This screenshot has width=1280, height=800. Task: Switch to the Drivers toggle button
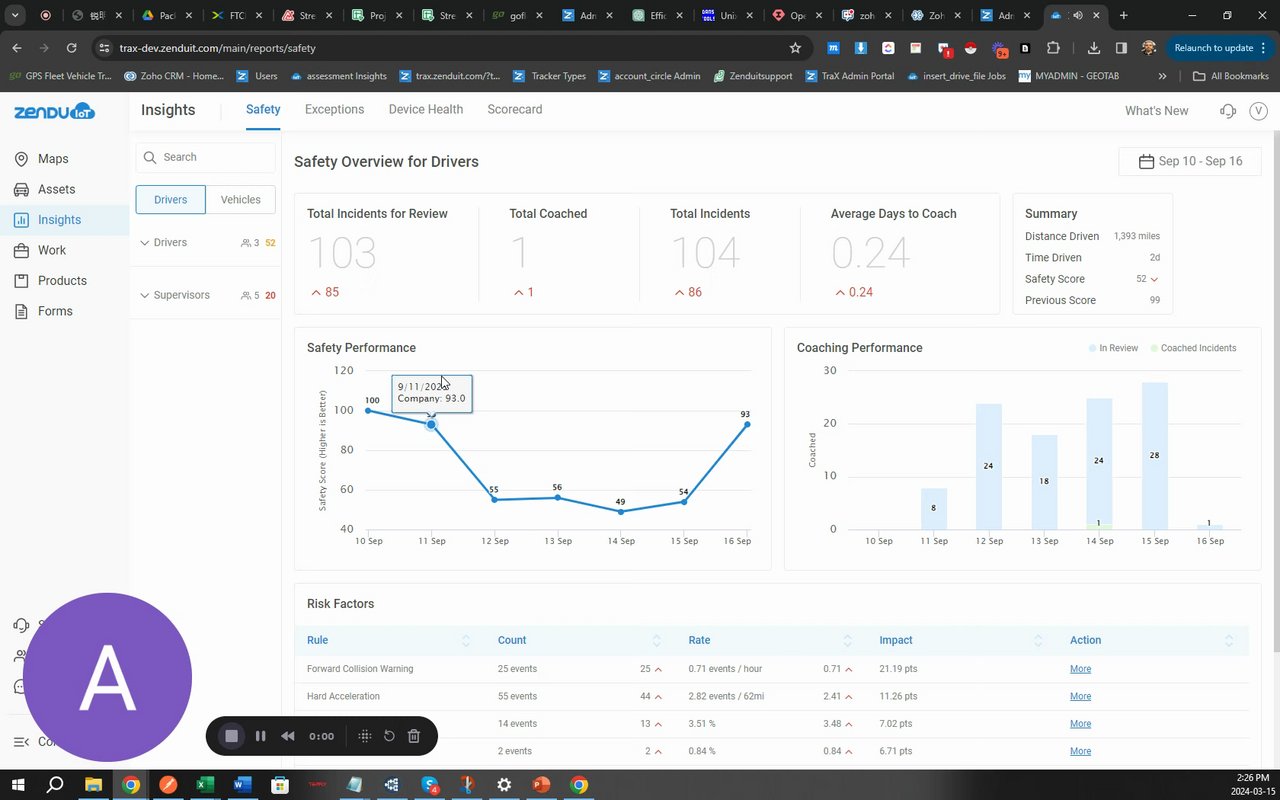coord(171,199)
